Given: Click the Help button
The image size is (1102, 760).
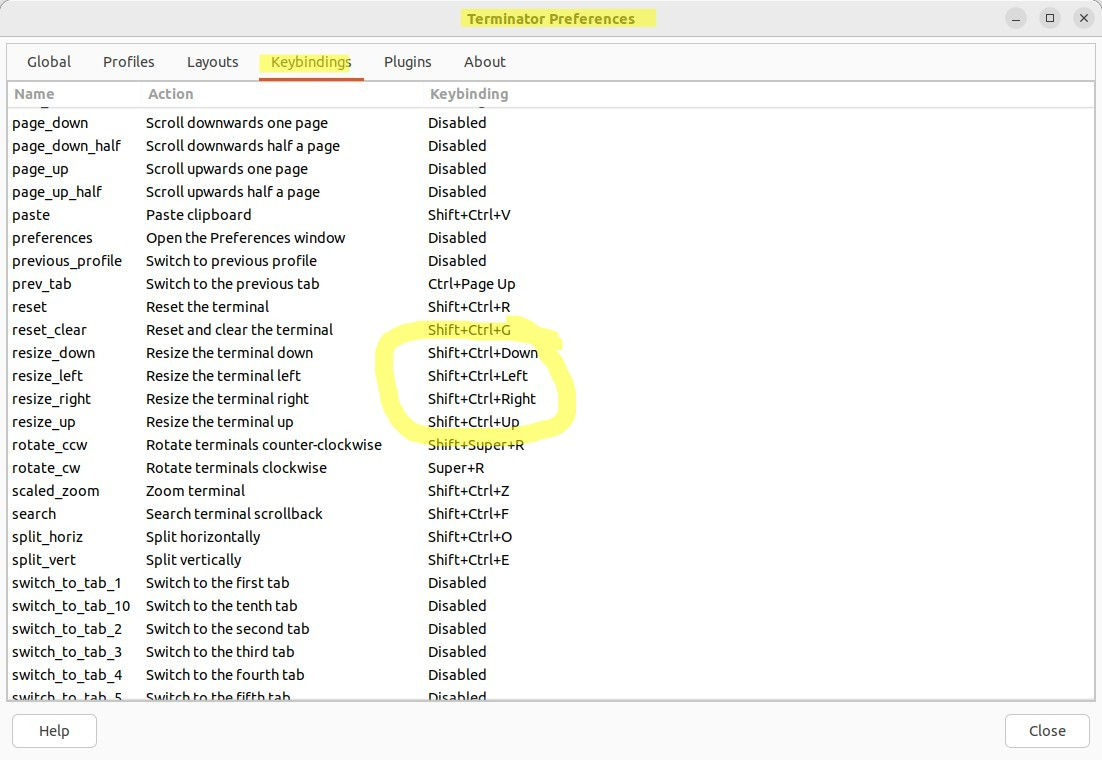Looking at the screenshot, I should (54, 731).
